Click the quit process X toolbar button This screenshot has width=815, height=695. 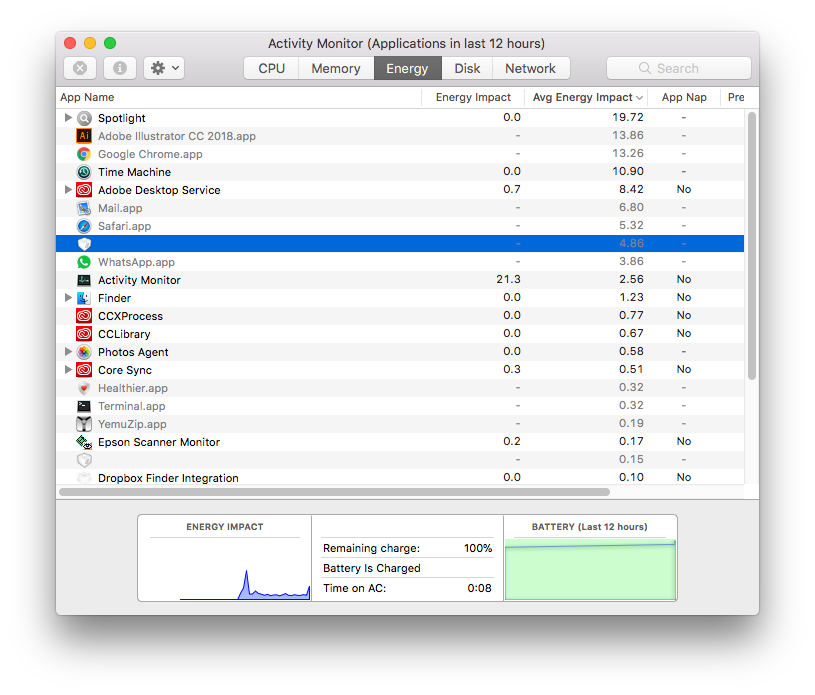[x=80, y=68]
